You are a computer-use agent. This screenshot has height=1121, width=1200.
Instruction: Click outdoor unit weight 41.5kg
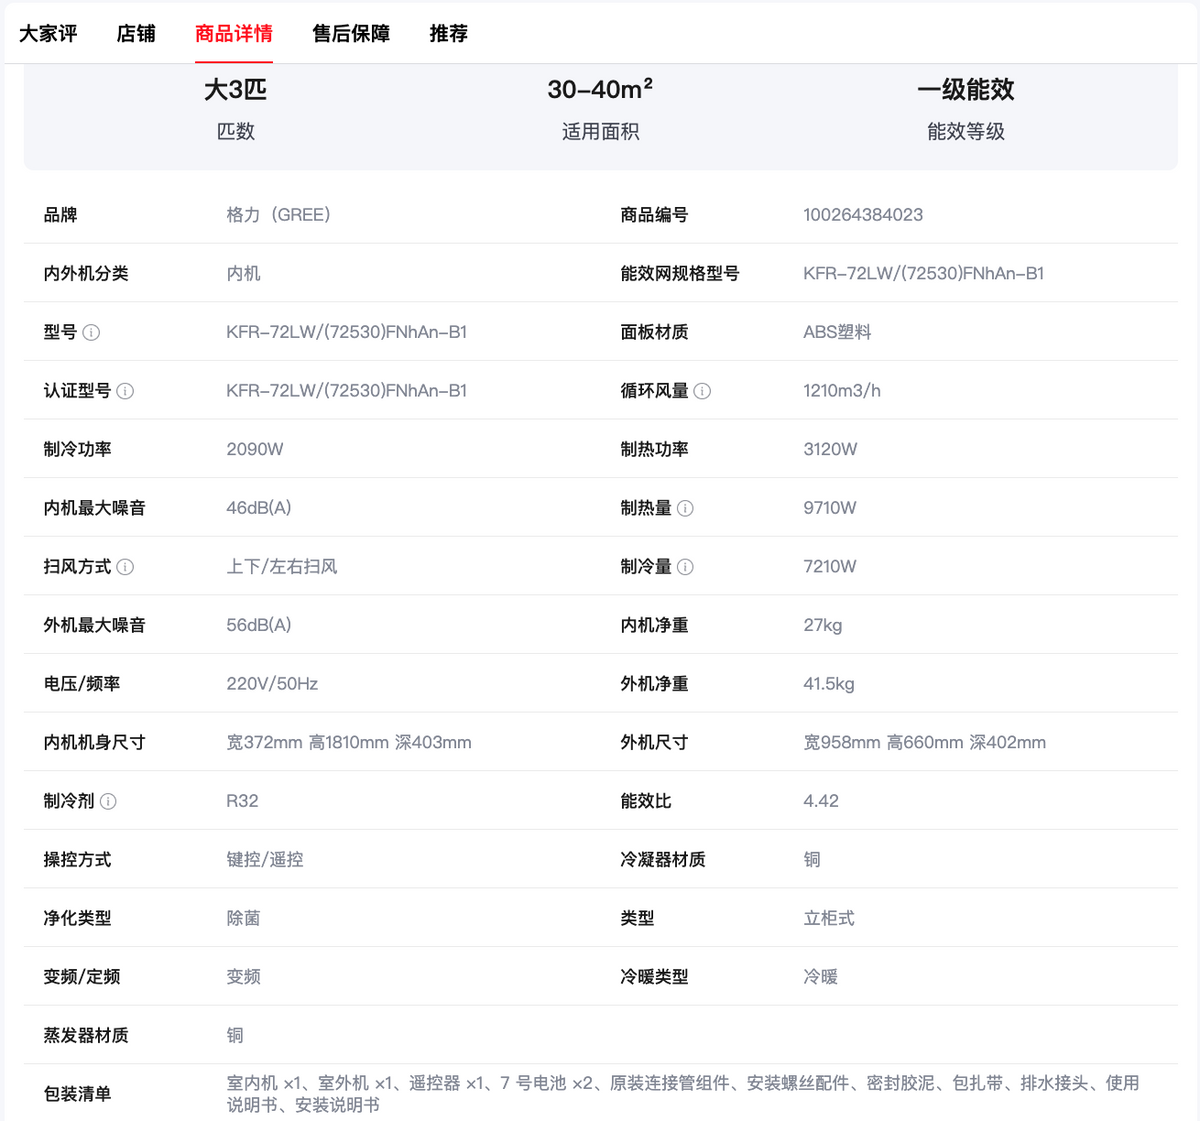point(829,684)
